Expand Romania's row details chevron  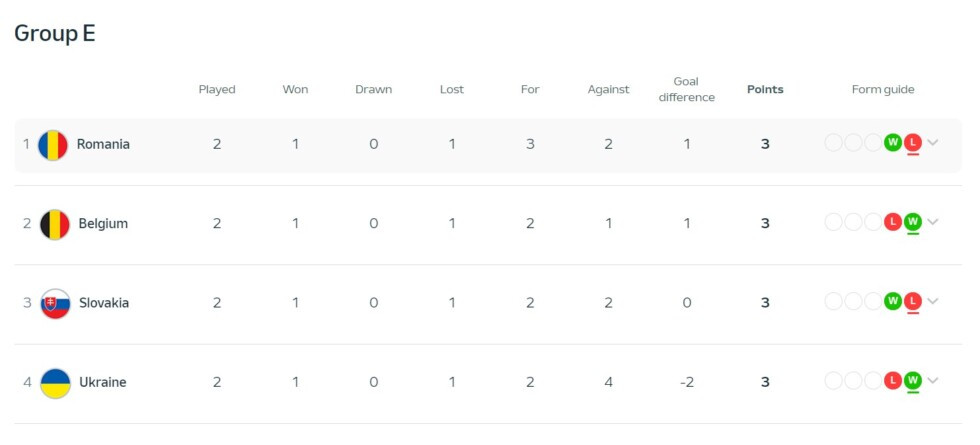(x=933, y=143)
